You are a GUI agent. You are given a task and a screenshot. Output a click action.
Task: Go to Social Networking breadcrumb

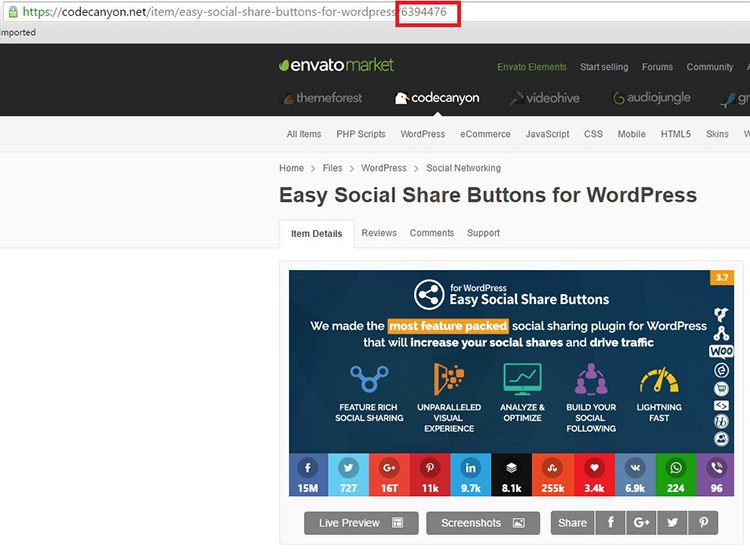pyautogui.click(x=463, y=168)
